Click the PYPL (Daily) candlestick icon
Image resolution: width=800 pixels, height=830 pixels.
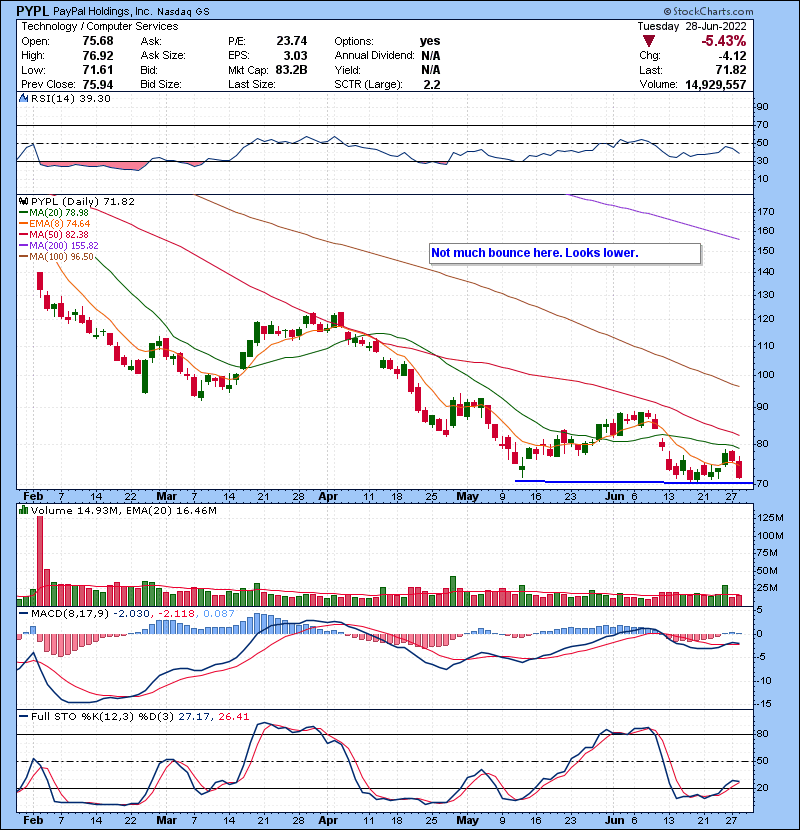pos(23,202)
